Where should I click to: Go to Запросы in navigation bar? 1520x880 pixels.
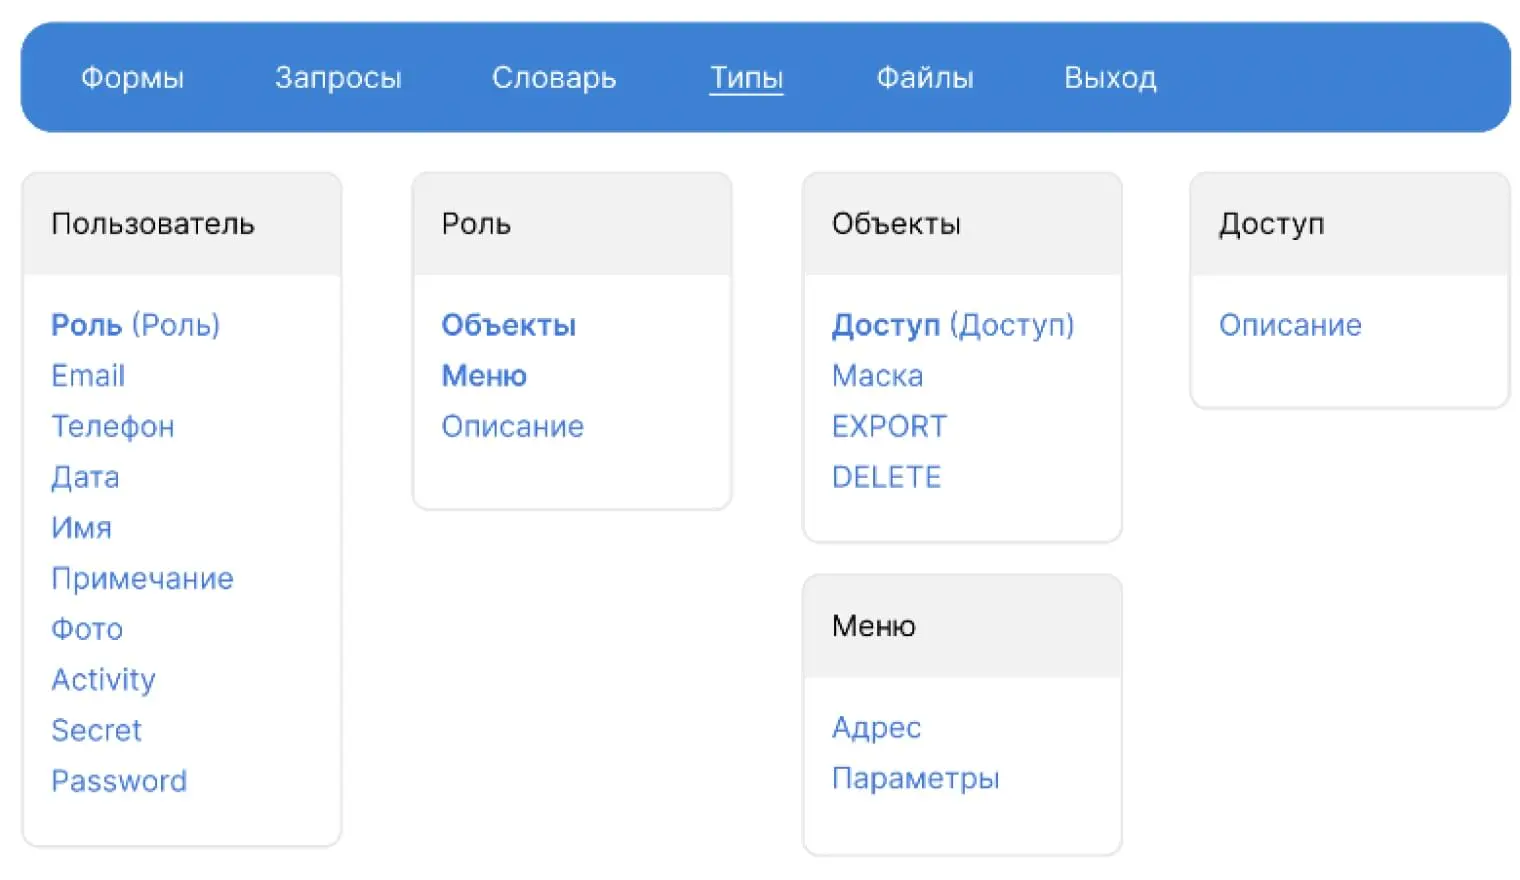click(338, 78)
